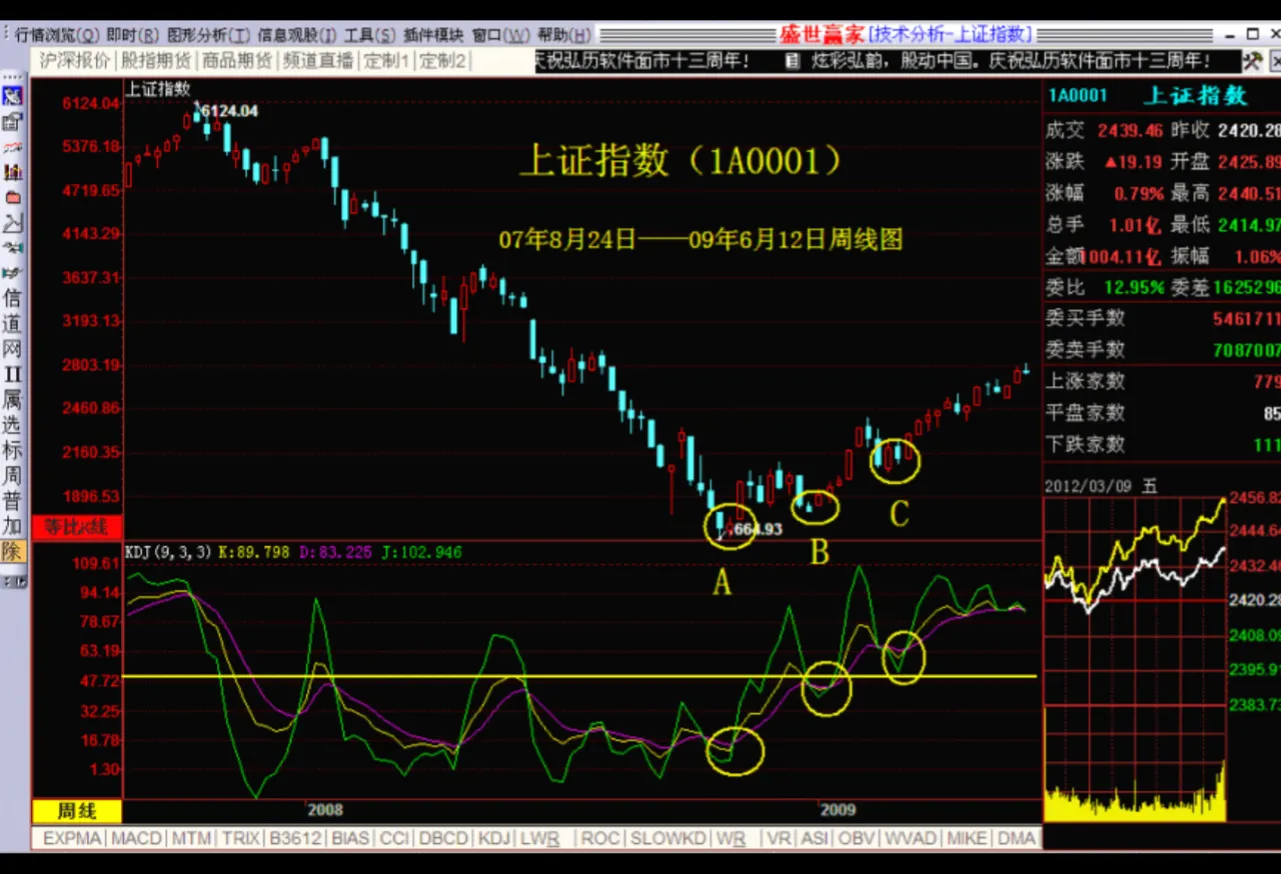
Task: Select the MACD indicator tab
Action: (135, 838)
